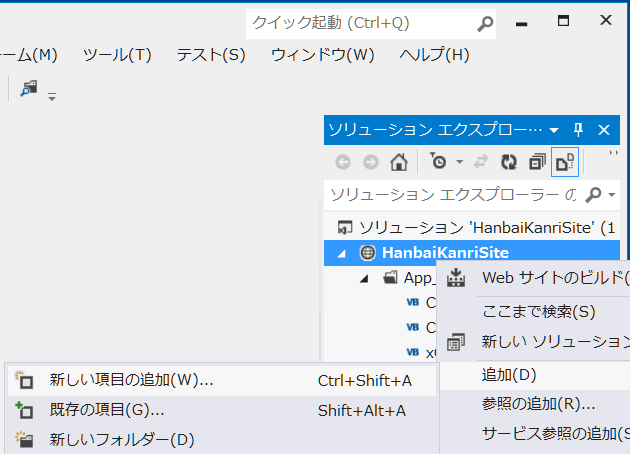The width and height of the screenshot is (630, 454).
Task: Choose 既存の項目(G)... entry
Action: tap(222, 411)
